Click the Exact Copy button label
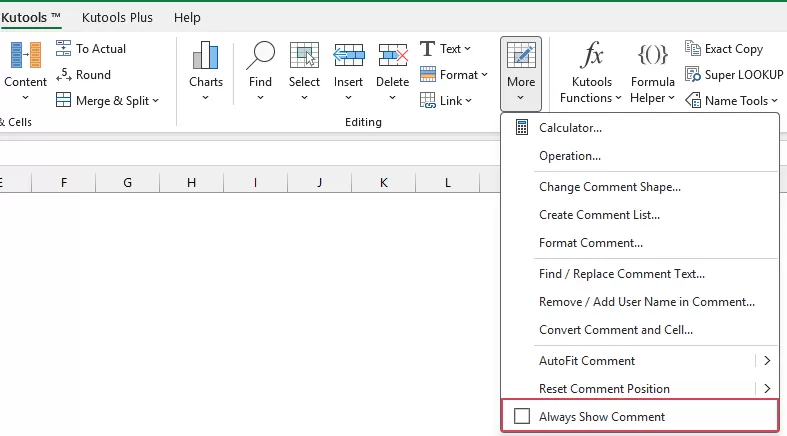The height and width of the screenshot is (436, 787). 734,49
